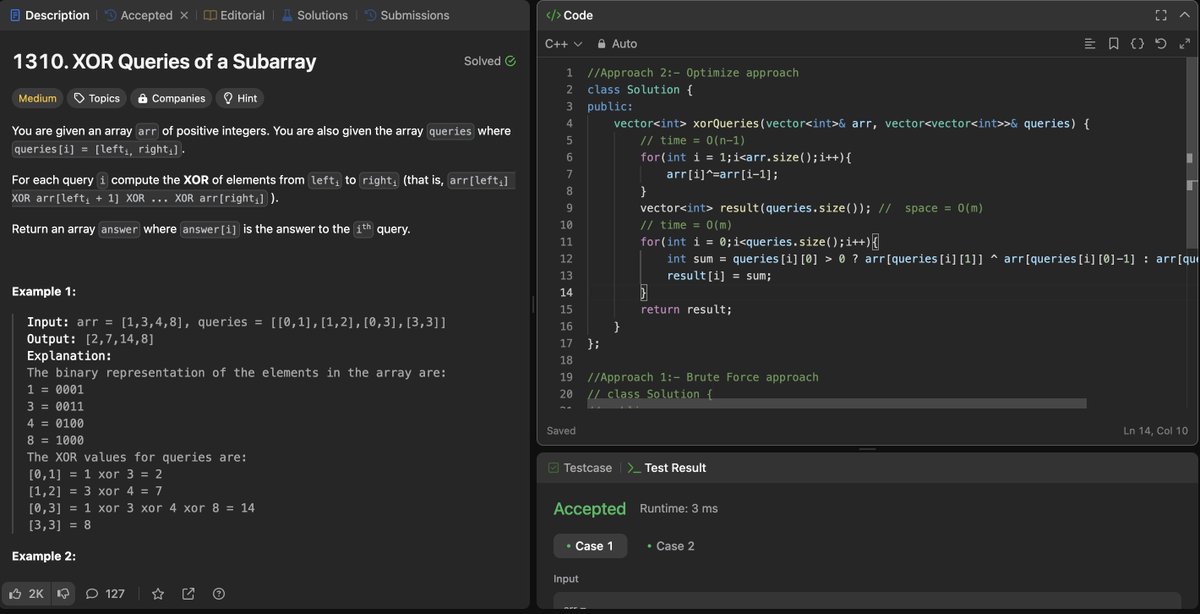Click the Medium difficulty tag
The width and height of the screenshot is (1200, 614).
[37, 98]
